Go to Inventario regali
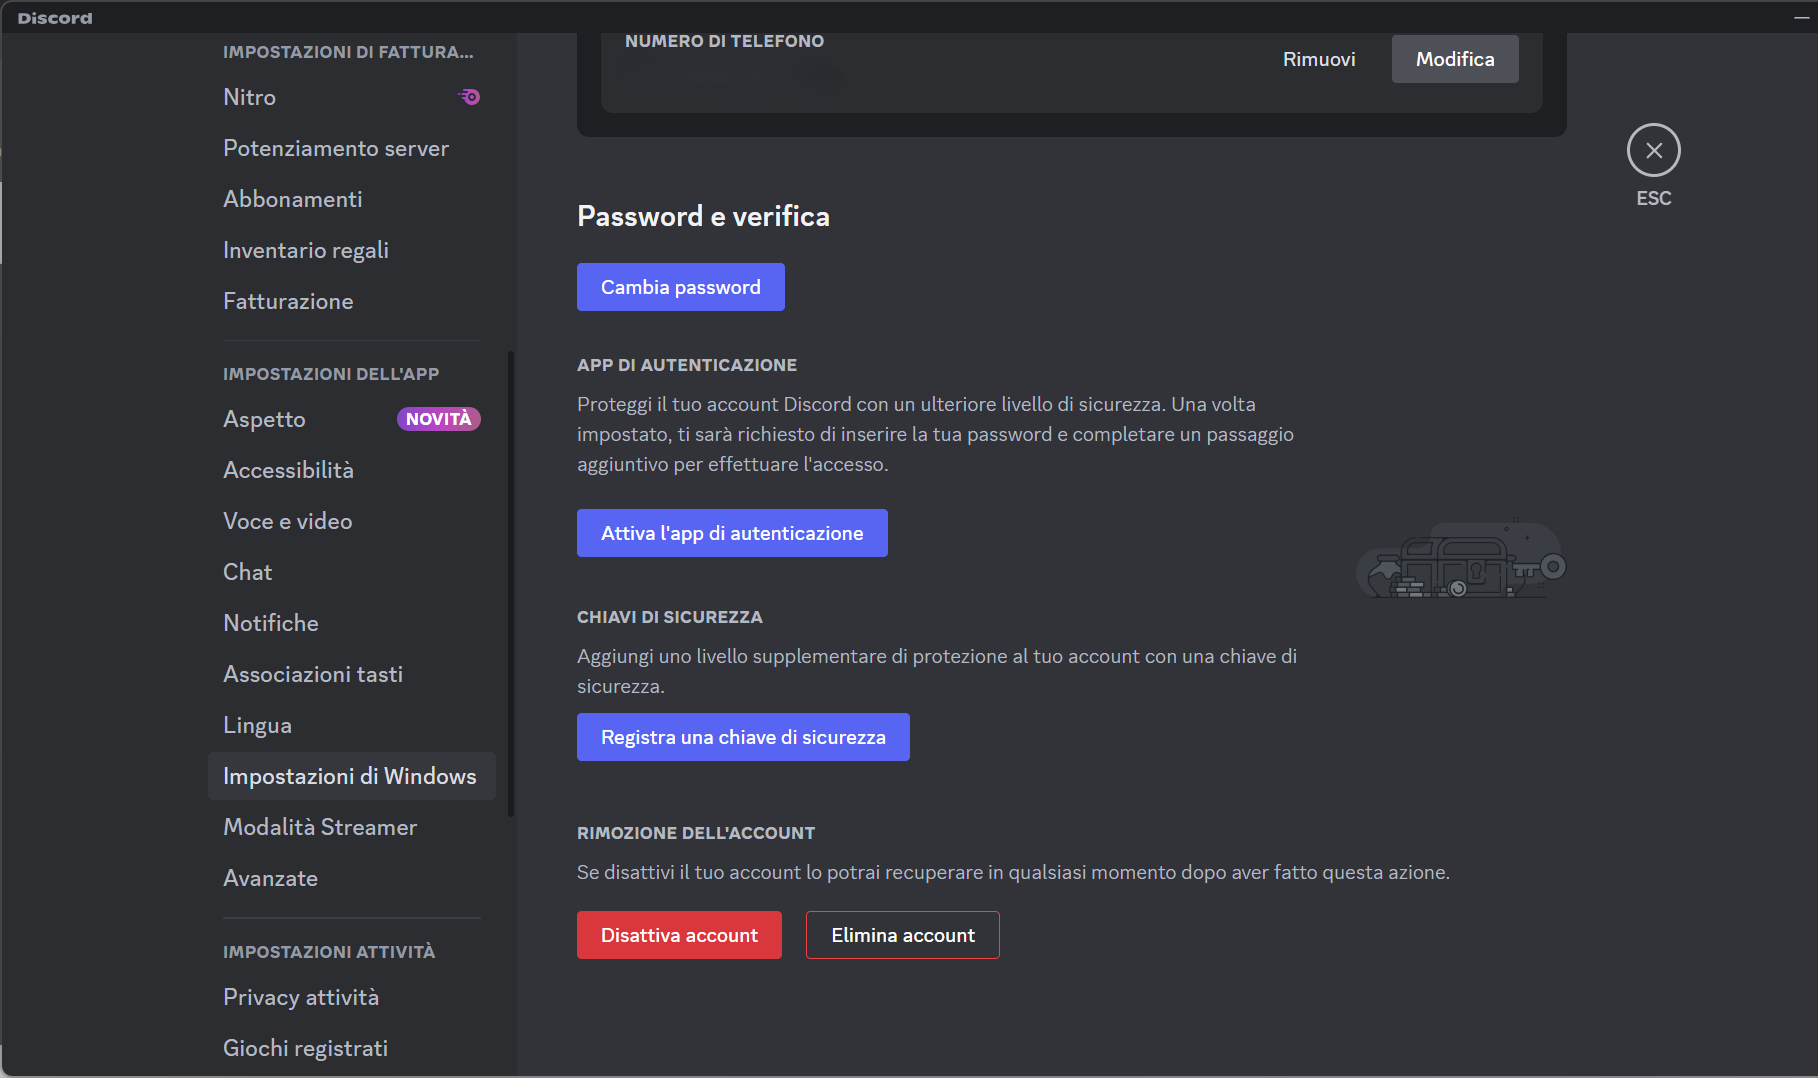1818x1078 pixels. pos(305,250)
